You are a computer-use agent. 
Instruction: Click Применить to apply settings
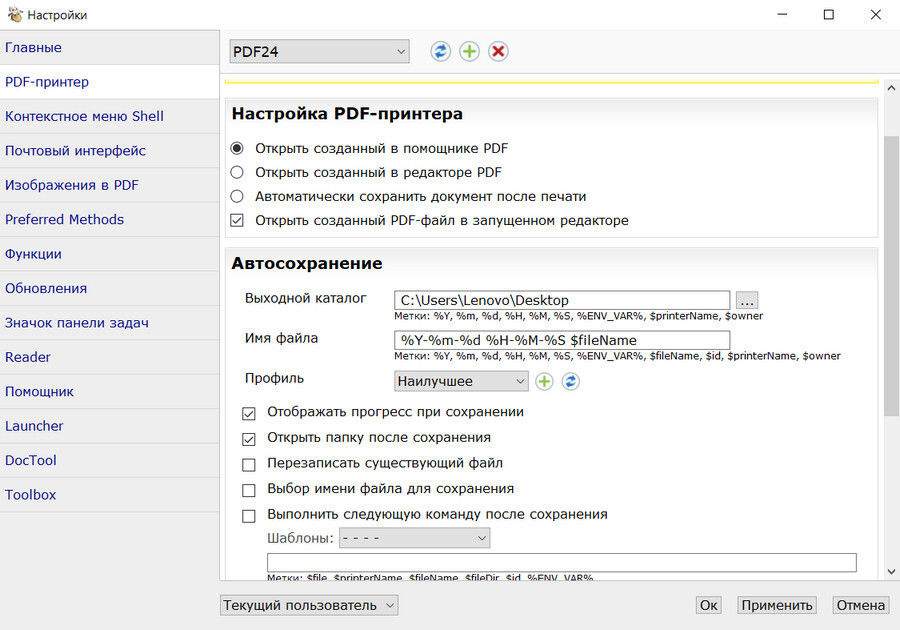coord(777,605)
